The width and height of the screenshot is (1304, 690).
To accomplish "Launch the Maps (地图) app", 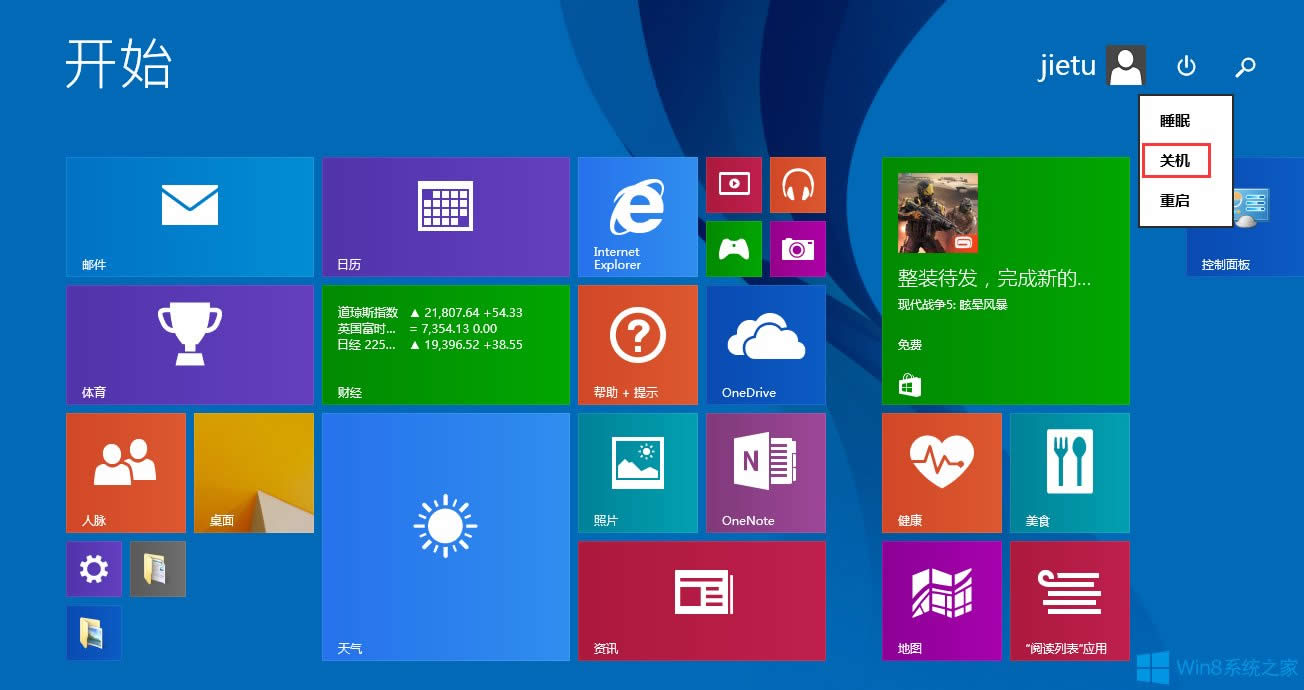I will 941,600.
